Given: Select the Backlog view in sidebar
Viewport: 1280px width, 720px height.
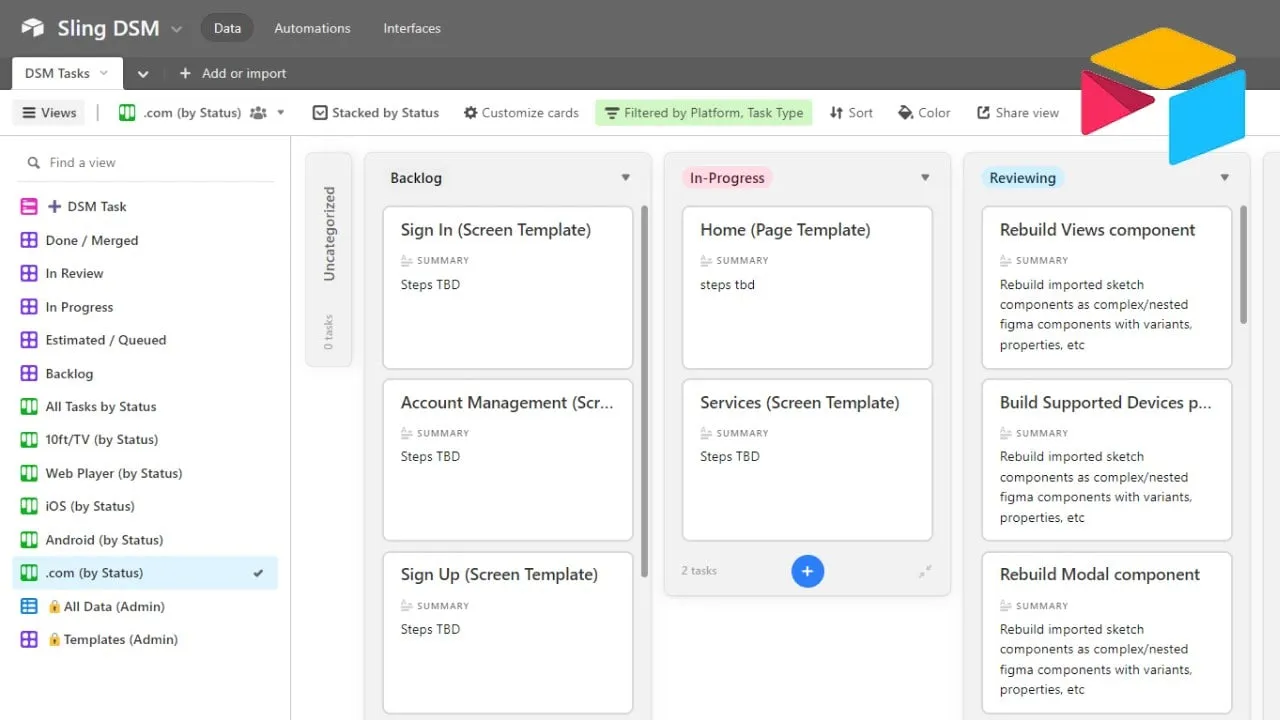Looking at the screenshot, I should [x=147, y=373].
